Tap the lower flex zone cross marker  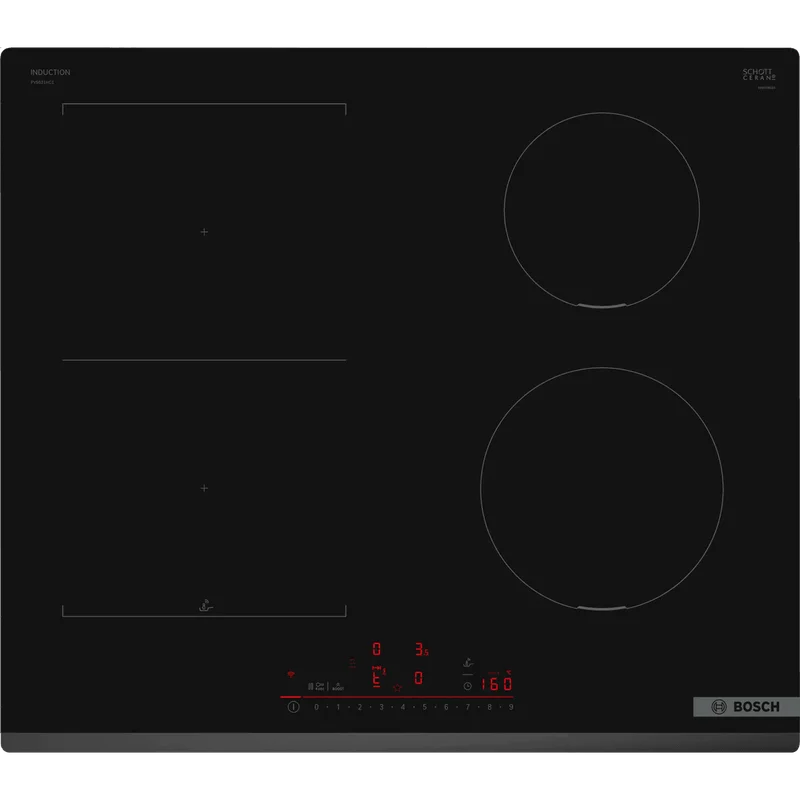[x=204, y=488]
